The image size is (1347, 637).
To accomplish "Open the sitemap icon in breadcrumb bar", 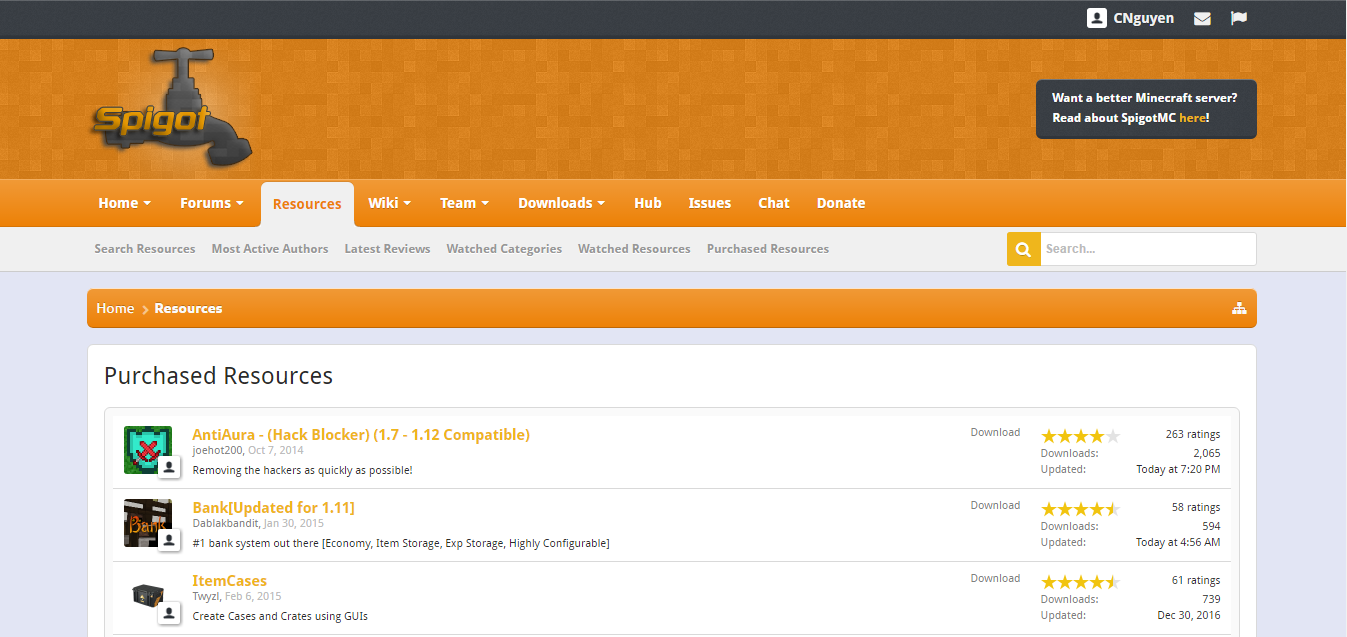I will click(1239, 308).
